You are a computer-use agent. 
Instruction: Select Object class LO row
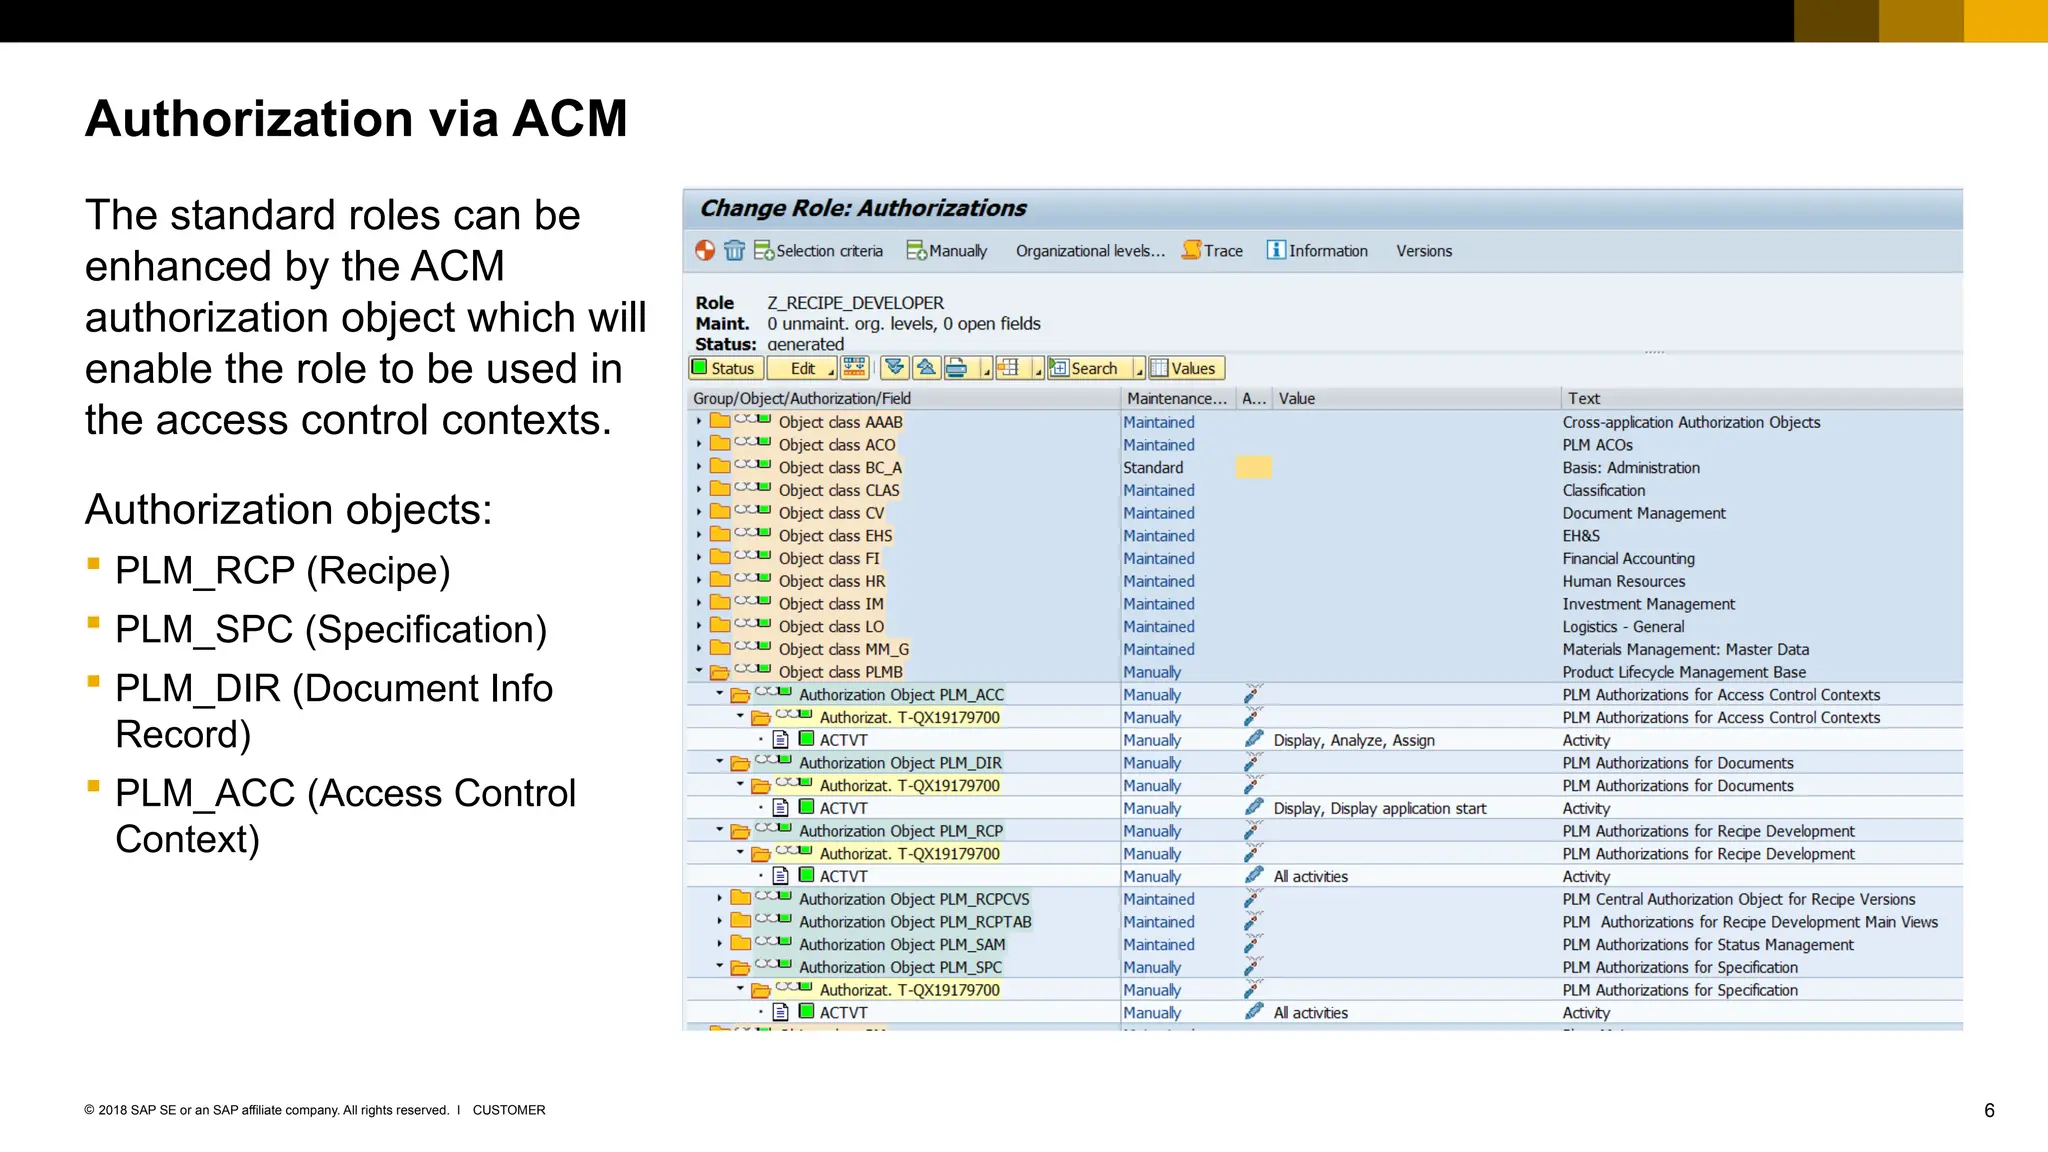pyautogui.click(x=1324, y=626)
